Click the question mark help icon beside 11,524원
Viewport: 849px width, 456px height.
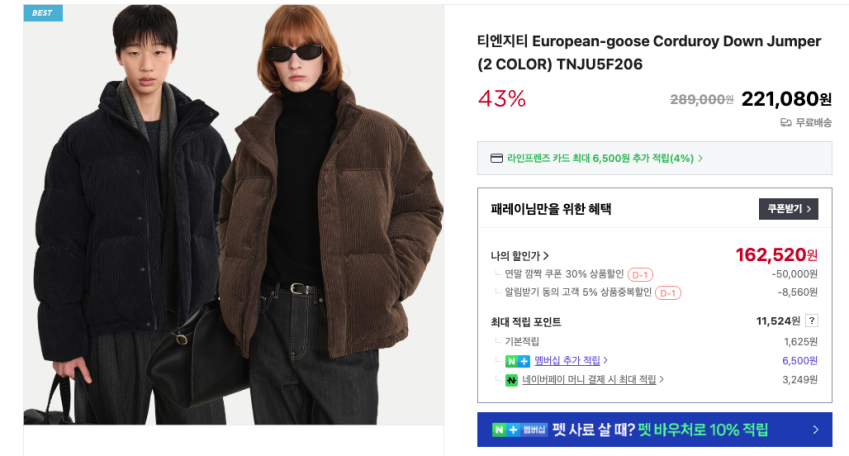coord(811,321)
